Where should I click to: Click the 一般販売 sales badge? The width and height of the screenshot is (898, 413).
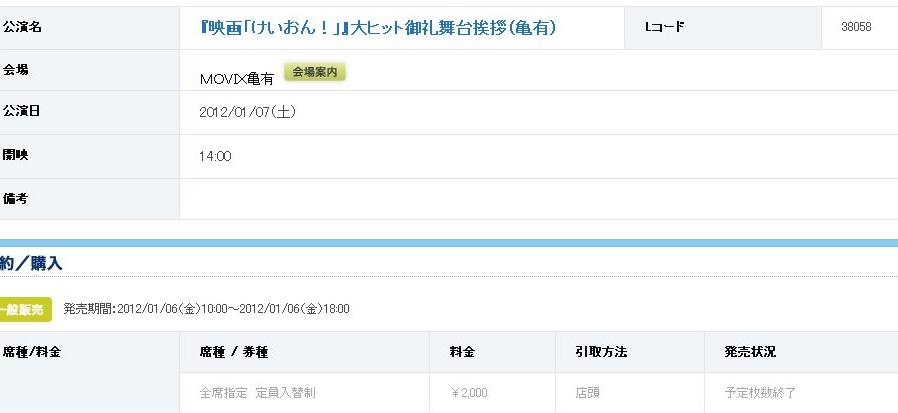pyautogui.click(x=24, y=309)
